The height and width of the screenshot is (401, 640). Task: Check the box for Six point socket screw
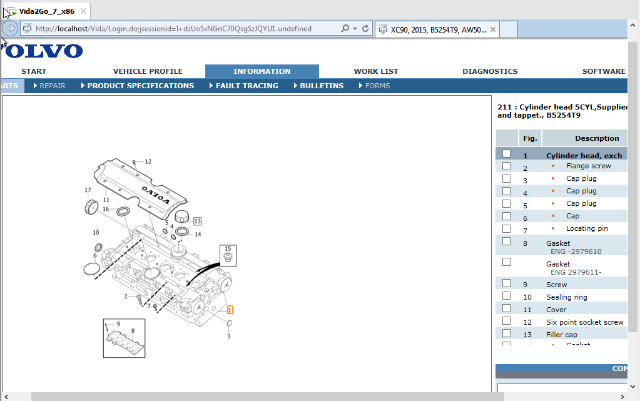pos(506,321)
